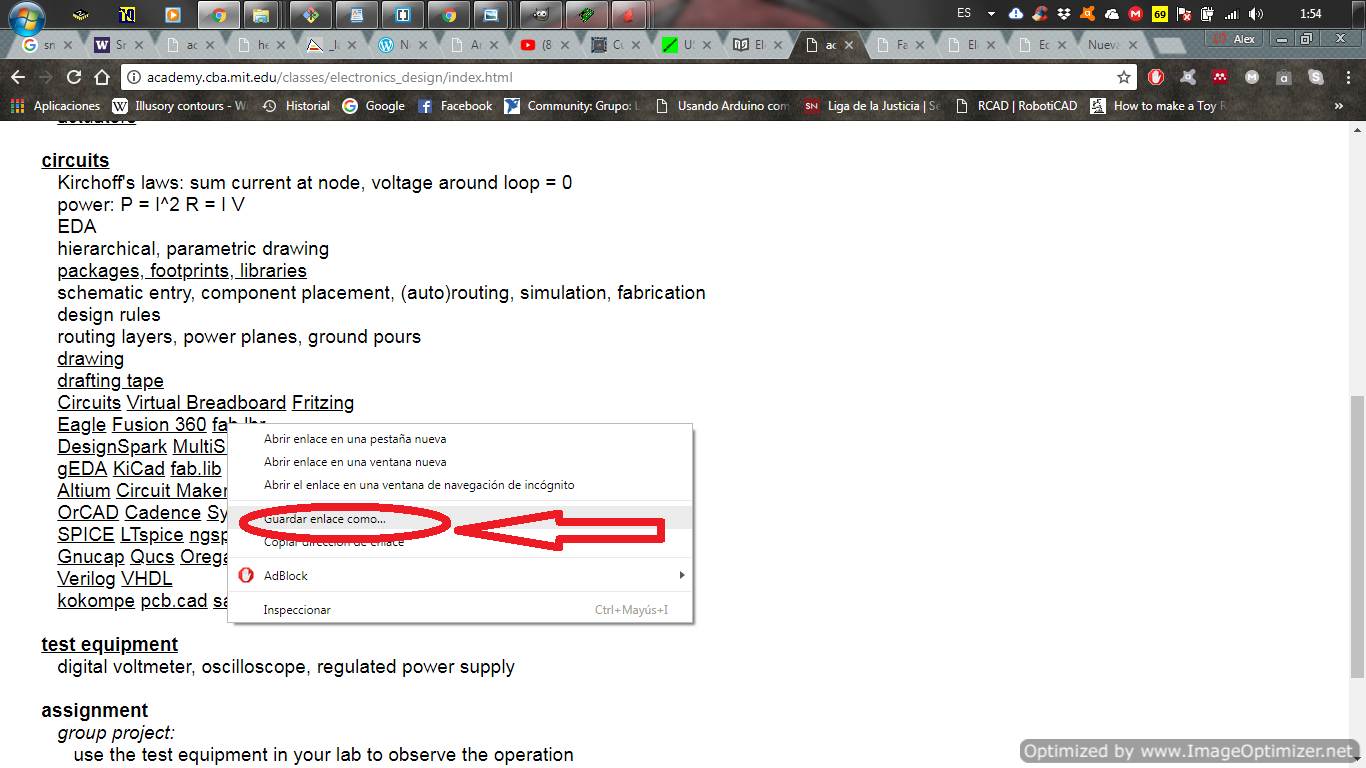Click the site info icon in address bar
This screenshot has width=1366, height=768.
(x=133, y=77)
